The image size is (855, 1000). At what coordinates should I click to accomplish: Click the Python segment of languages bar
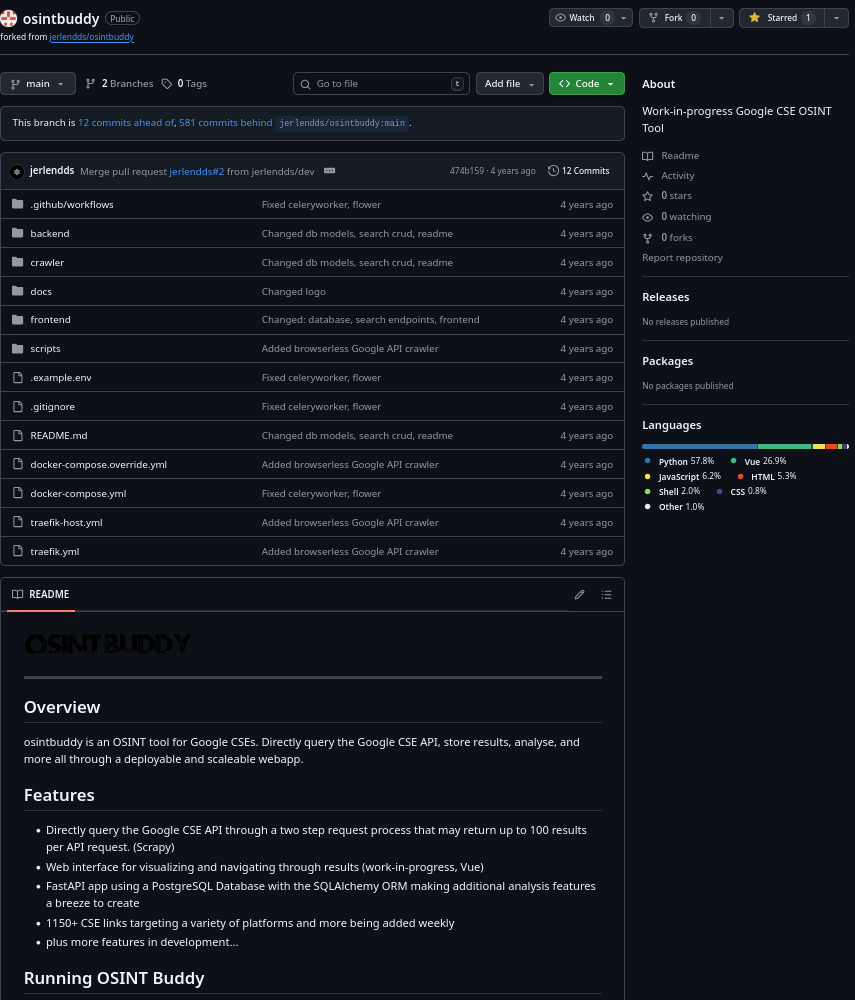699,446
